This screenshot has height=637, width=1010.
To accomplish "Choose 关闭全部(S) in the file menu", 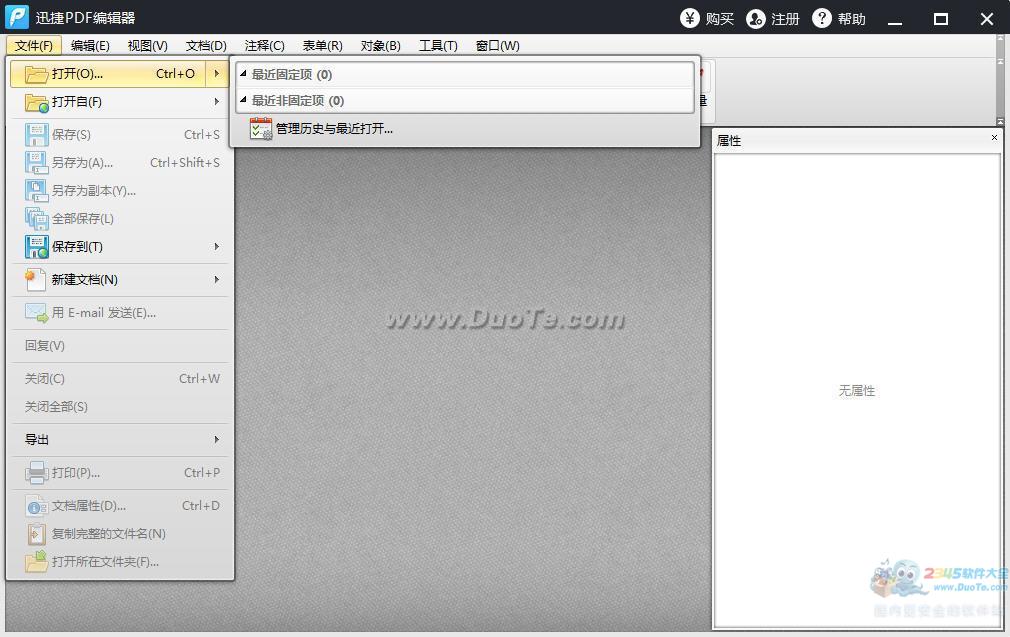I will pos(120,407).
